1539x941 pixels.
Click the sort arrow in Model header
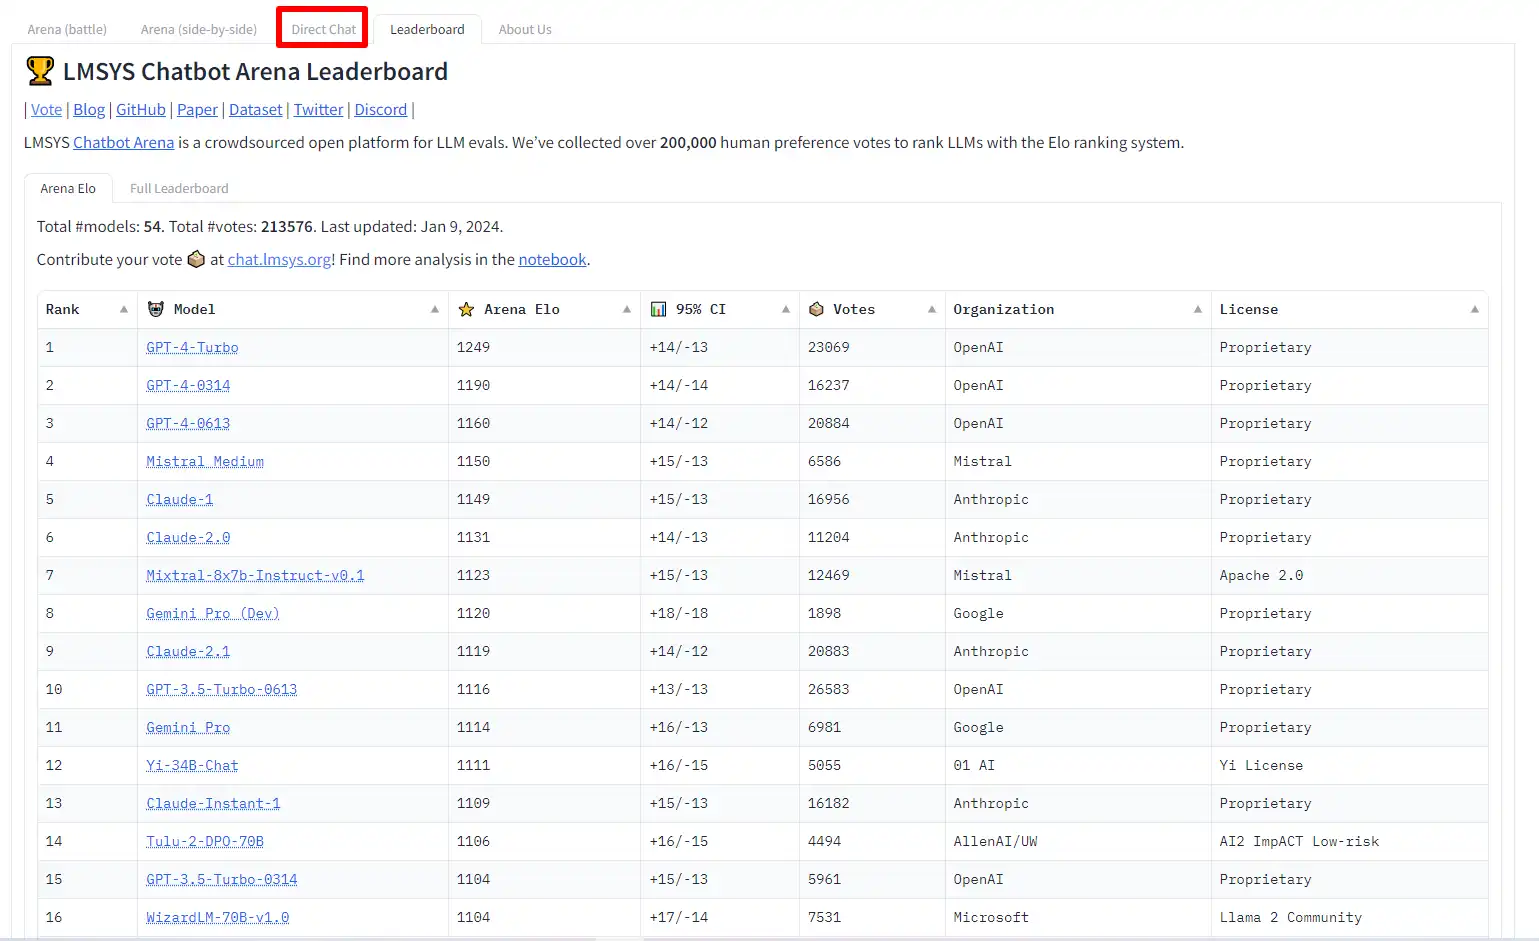point(435,310)
